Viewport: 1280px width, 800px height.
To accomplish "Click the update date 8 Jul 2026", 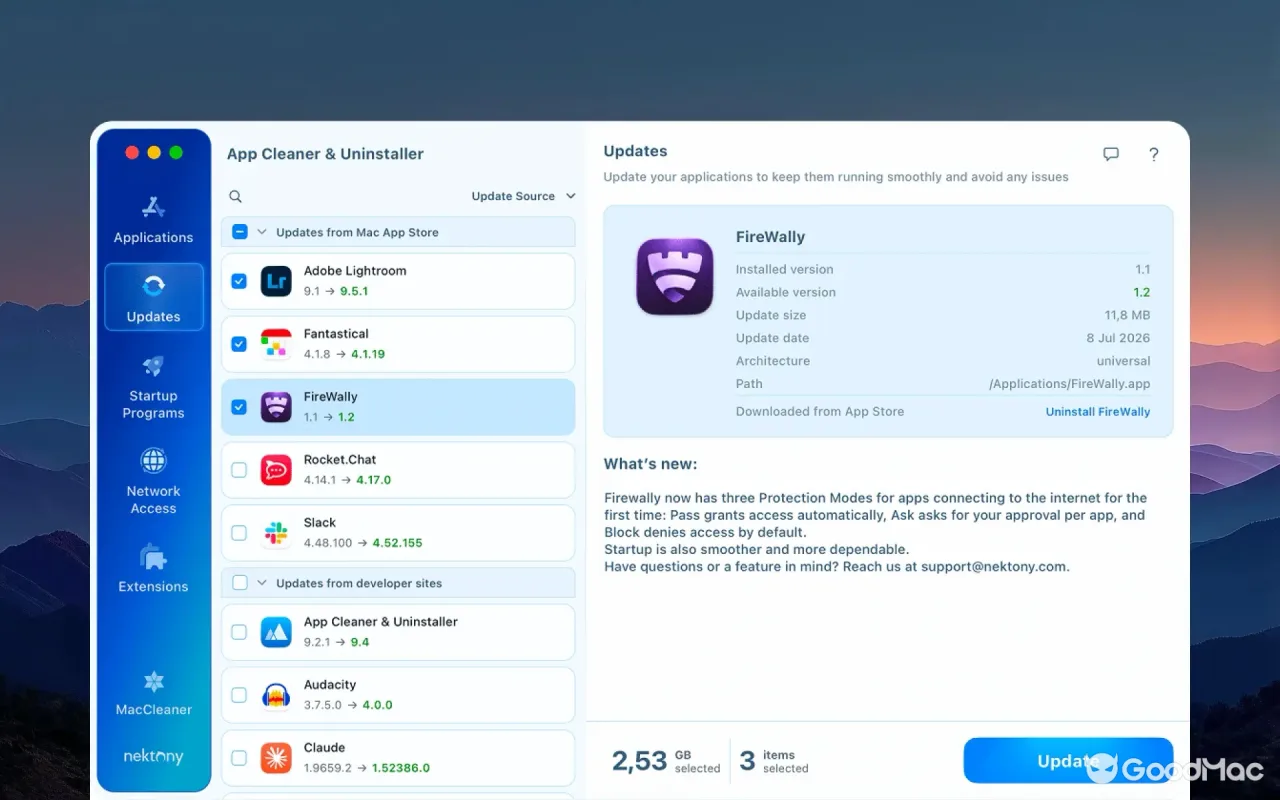I will (1119, 338).
